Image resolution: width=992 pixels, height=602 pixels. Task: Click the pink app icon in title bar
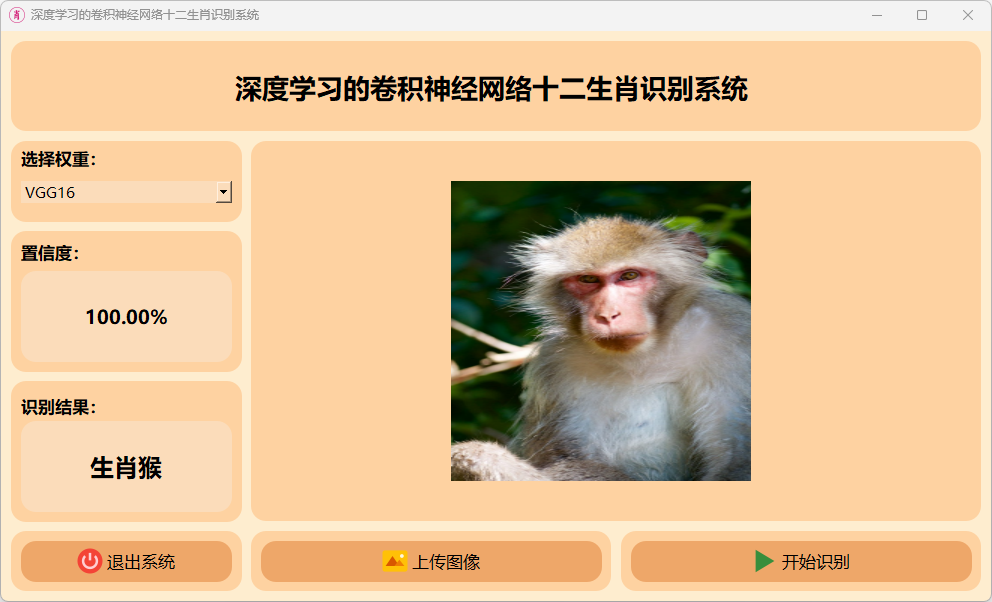(16, 15)
